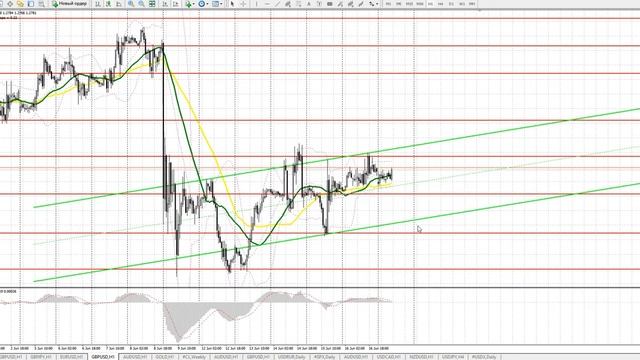Screen dimensions: 640x360
Task: Open the arrows objects tool
Action: coord(371,4)
